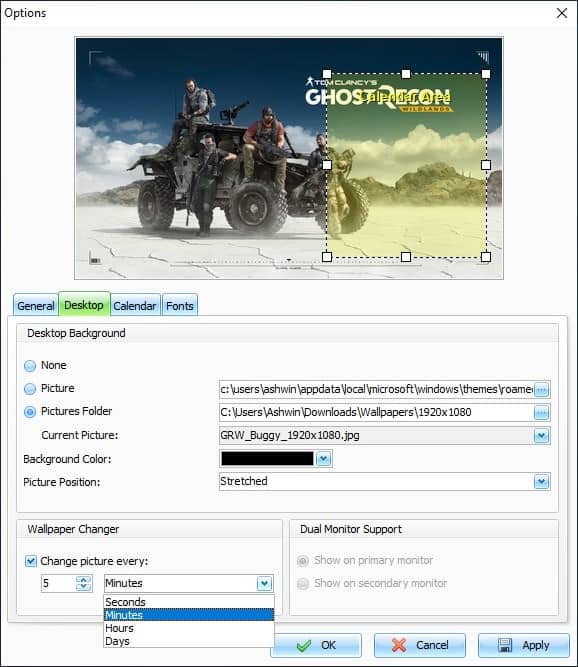
Task: Click the black background color swatch
Action: point(267,459)
